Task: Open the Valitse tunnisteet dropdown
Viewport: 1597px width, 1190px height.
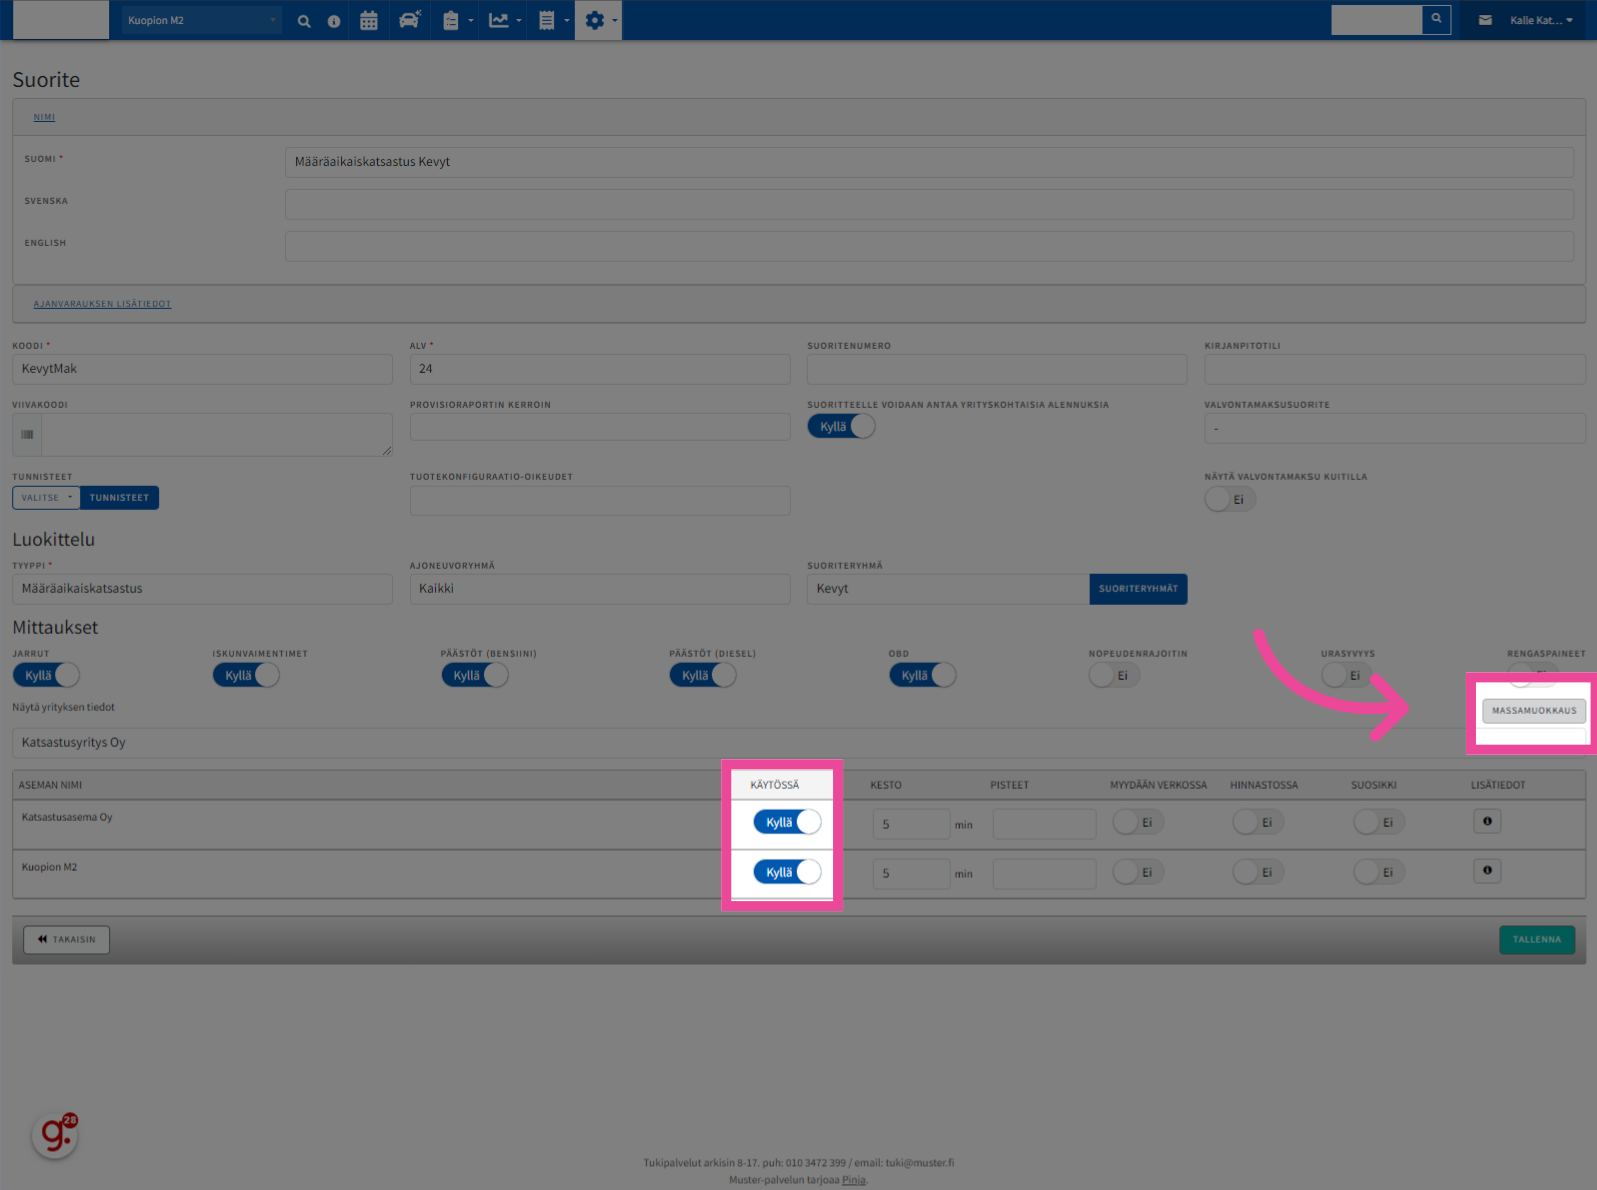Action: point(47,498)
